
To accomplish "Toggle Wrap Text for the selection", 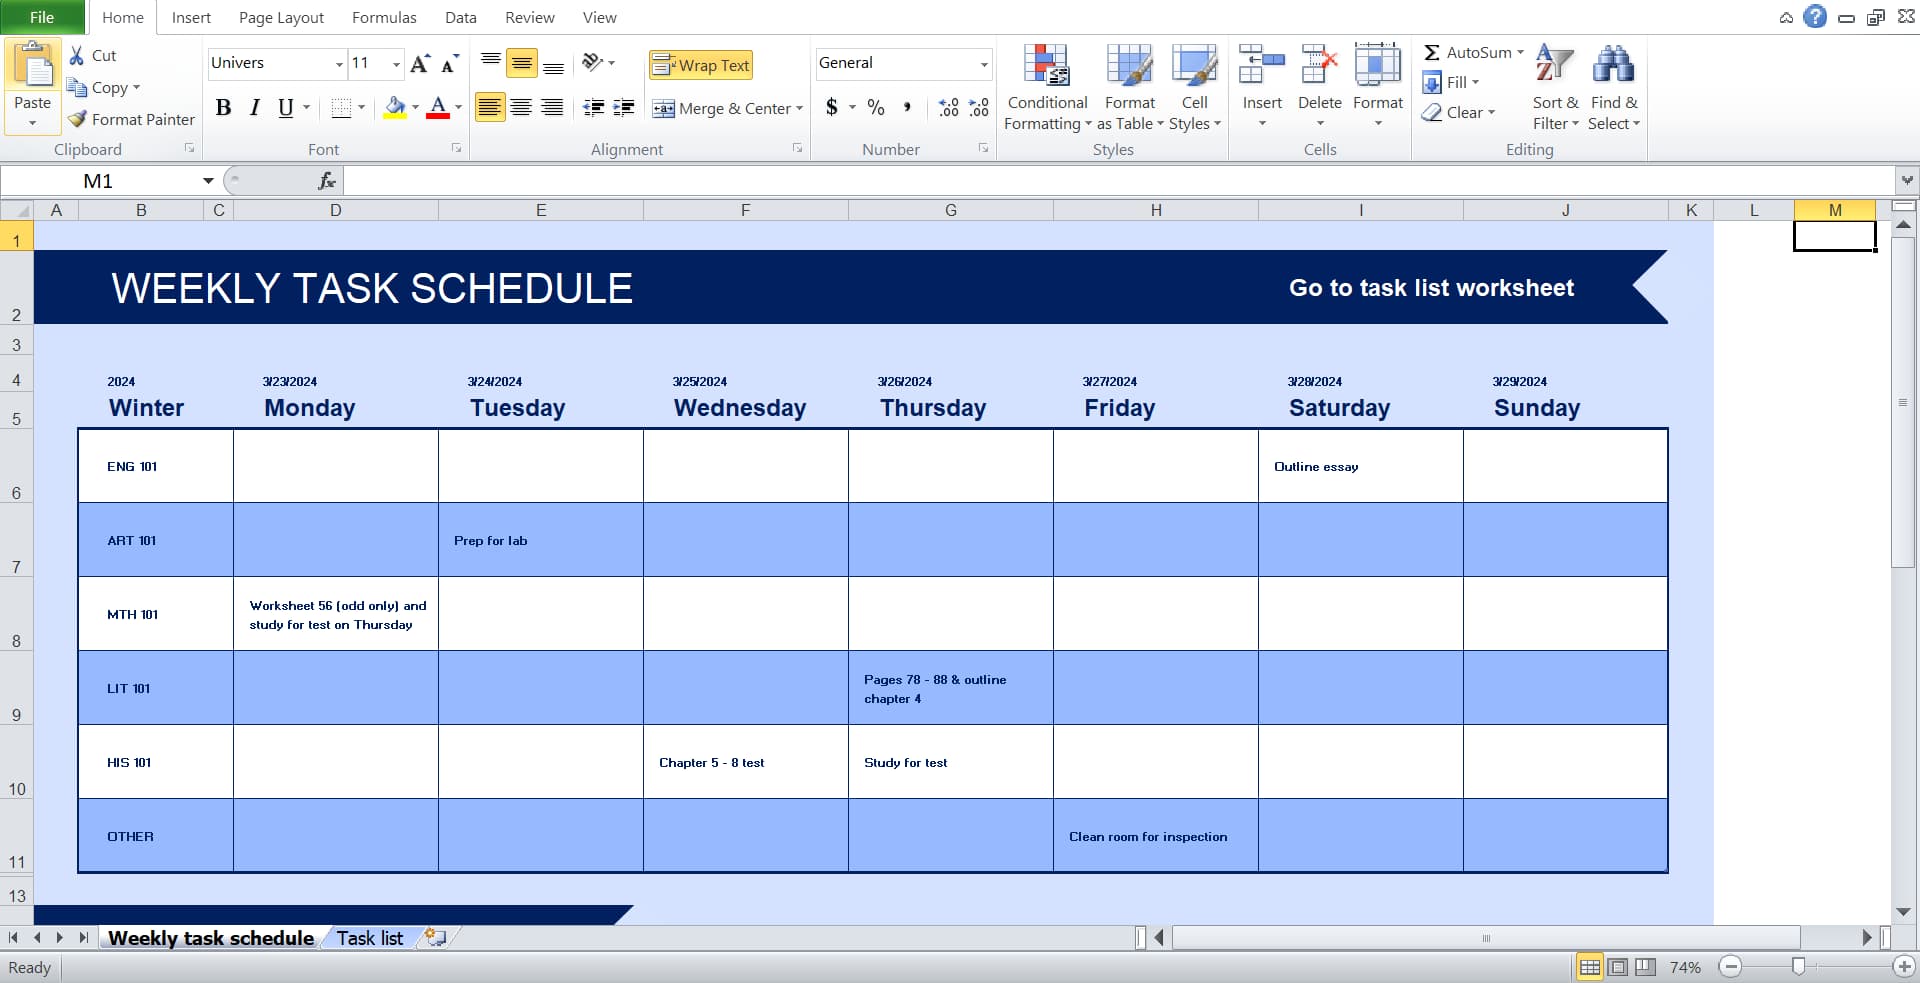I will (x=700, y=64).
